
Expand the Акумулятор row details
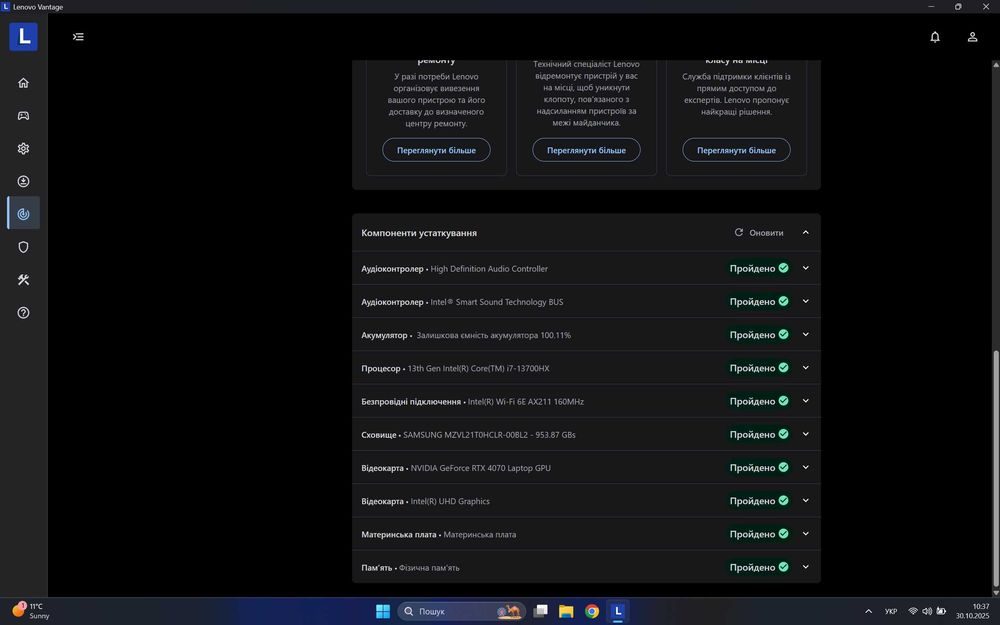(805, 334)
